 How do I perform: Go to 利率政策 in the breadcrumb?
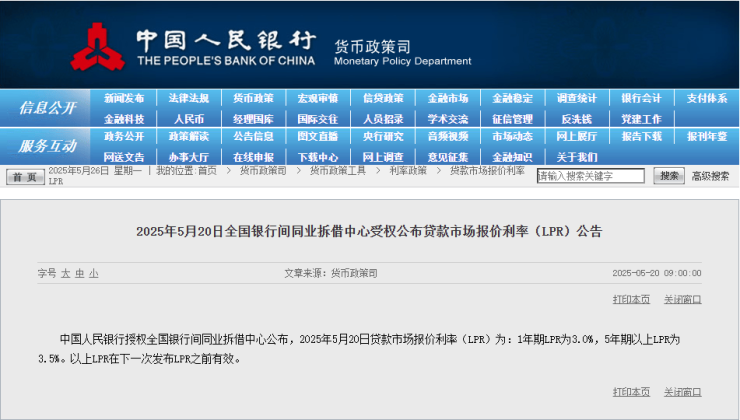(408, 171)
